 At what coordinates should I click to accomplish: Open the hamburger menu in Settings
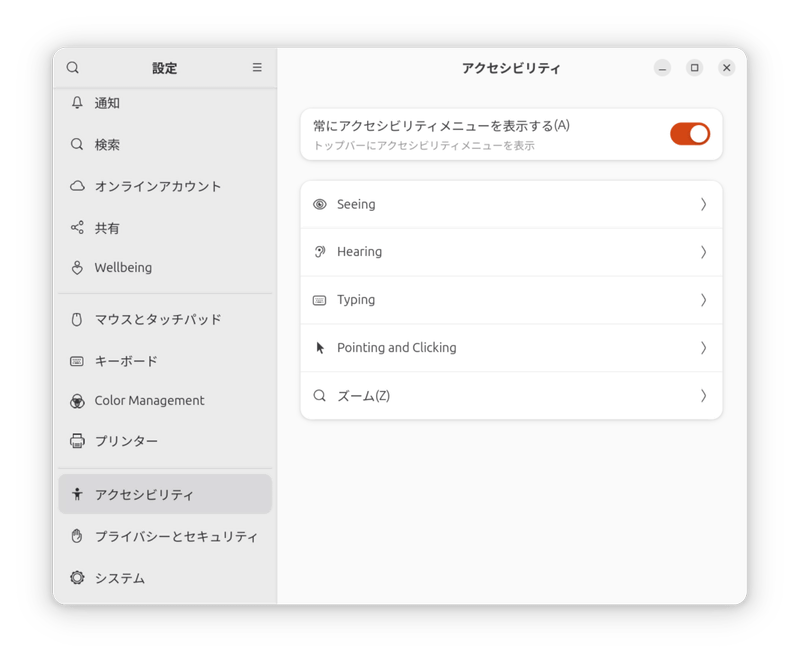(x=256, y=67)
